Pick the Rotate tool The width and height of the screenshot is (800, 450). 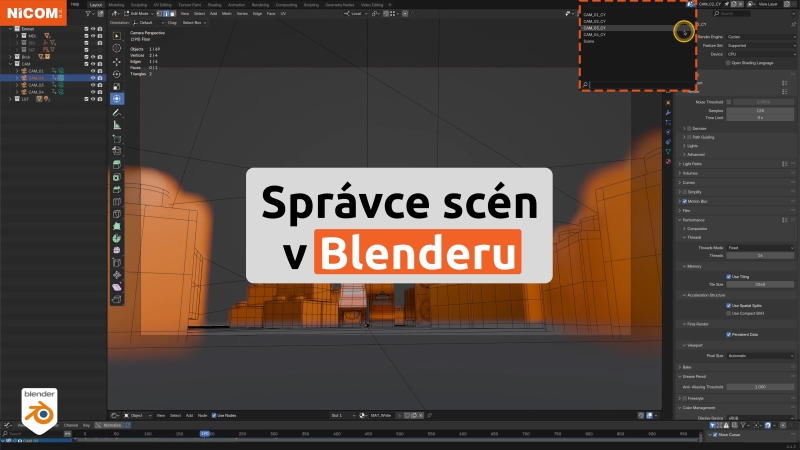point(117,74)
